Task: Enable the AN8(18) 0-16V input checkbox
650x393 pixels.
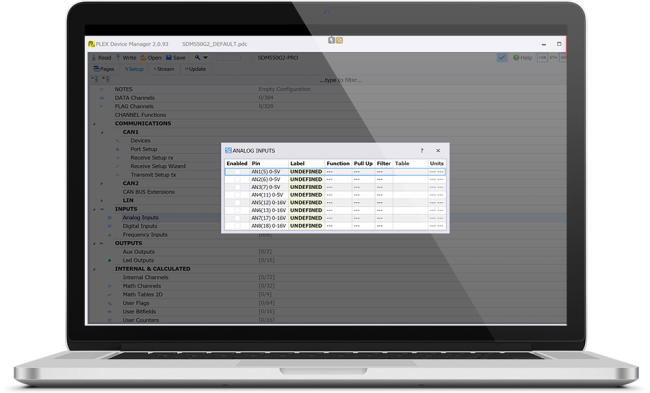Action: pos(237,226)
